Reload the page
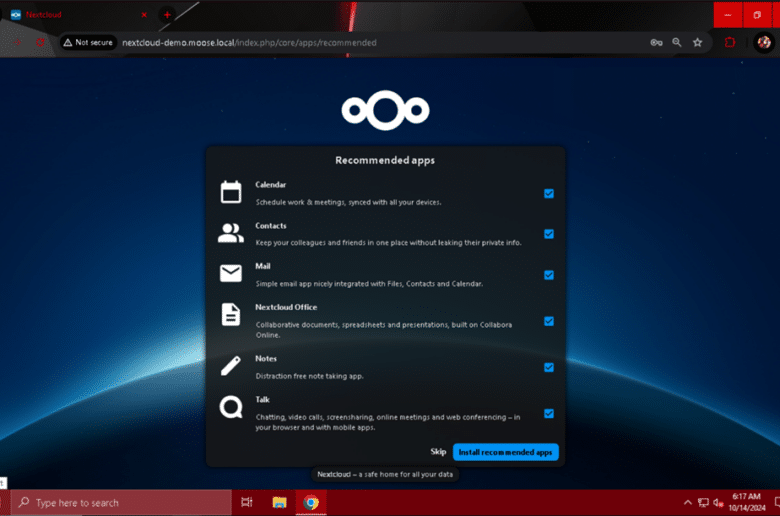Viewport: 780px width, 516px height. [40, 43]
